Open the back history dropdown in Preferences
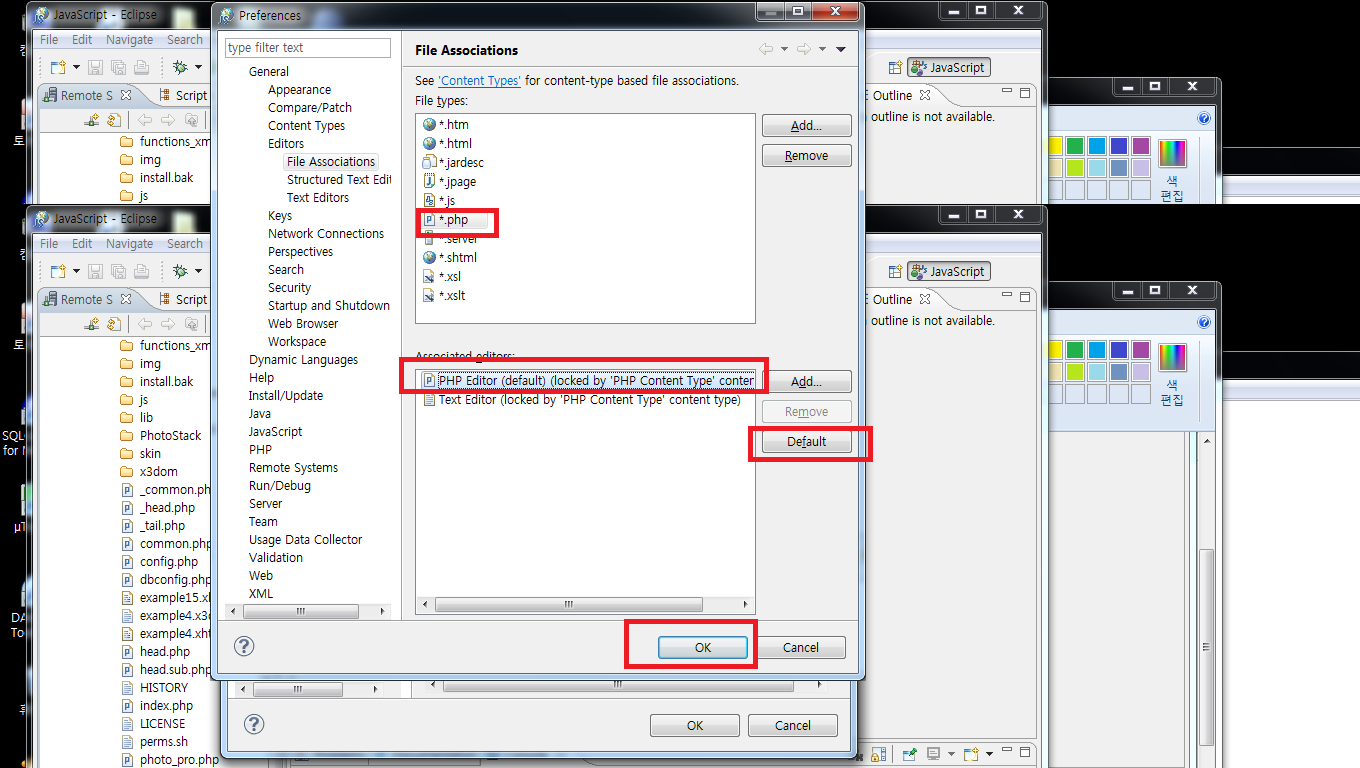 click(x=784, y=49)
